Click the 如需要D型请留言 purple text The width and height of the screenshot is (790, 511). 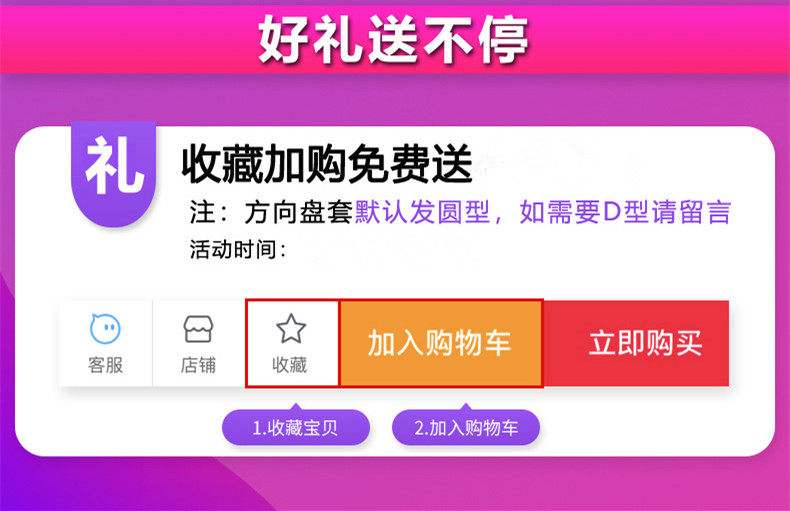click(x=625, y=212)
